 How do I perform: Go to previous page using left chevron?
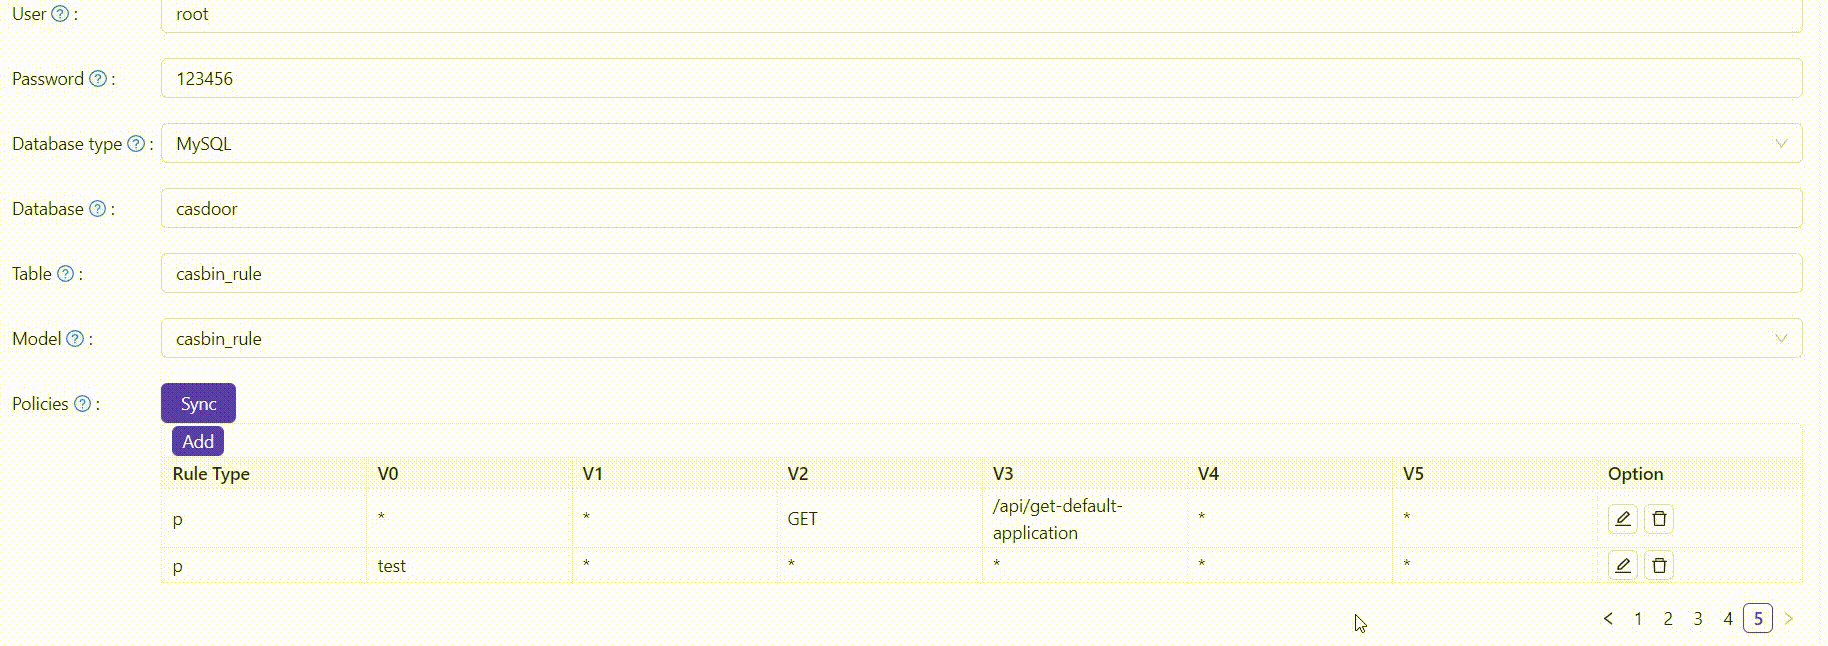coord(1608,619)
